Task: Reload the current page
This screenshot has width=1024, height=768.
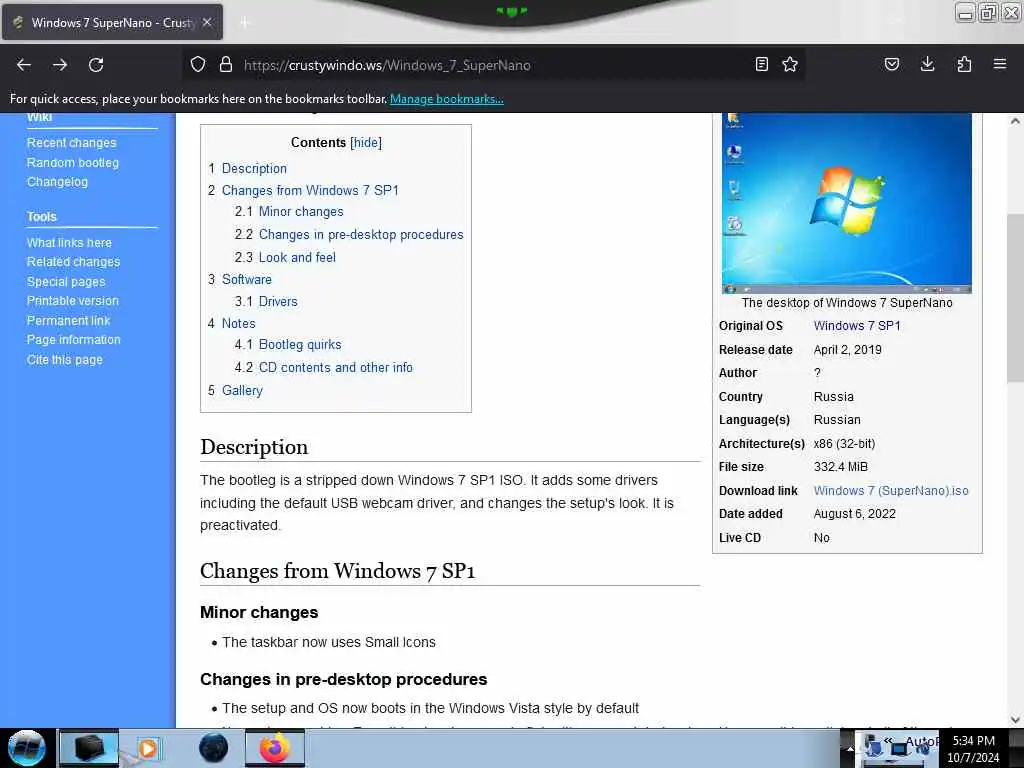Action: [x=96, y=65]
